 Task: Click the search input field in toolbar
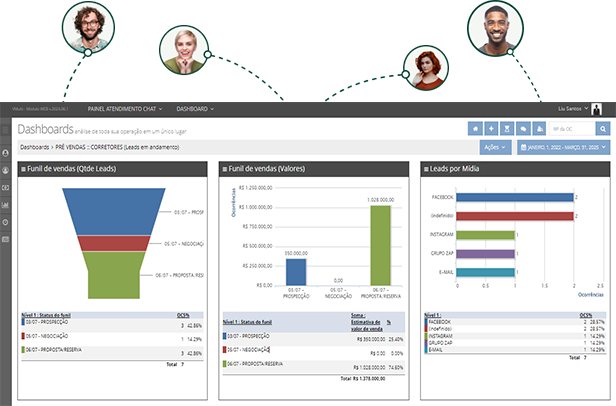click(569, 129)
